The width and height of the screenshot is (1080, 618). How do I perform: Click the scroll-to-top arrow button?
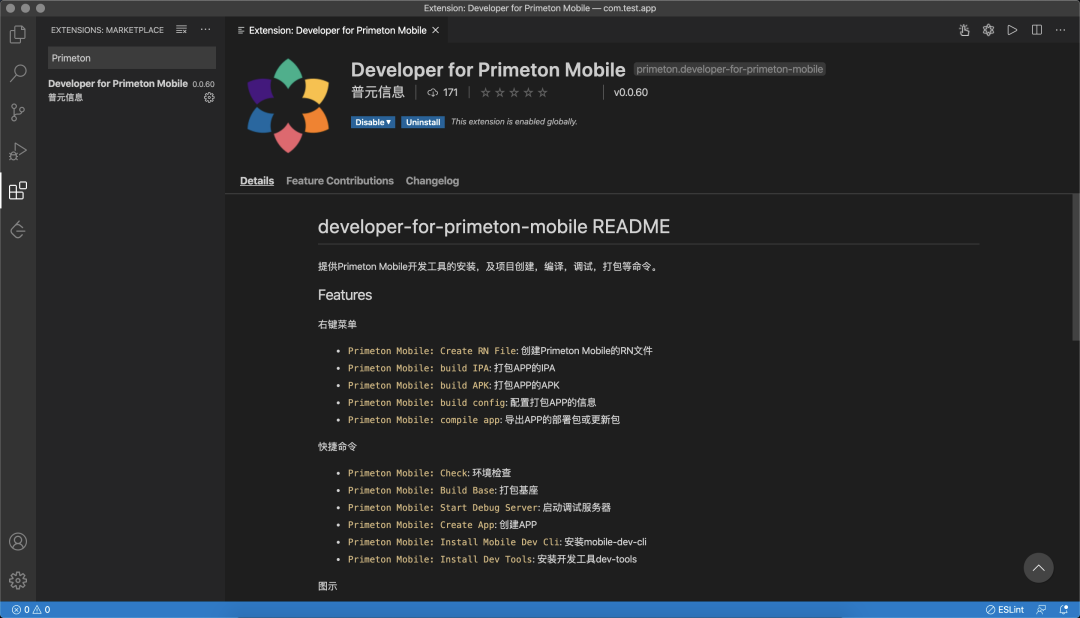point(1038,568)
